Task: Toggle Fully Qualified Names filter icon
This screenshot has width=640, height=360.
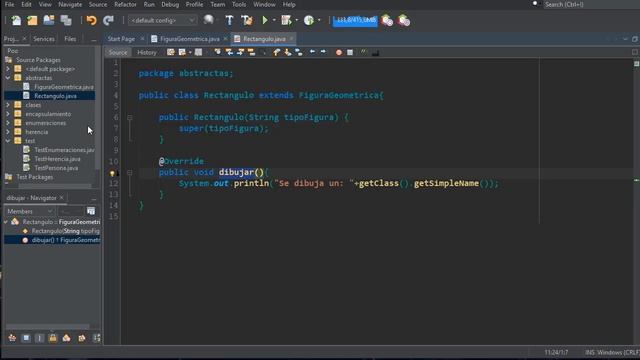Action: [x=82, y=338]
